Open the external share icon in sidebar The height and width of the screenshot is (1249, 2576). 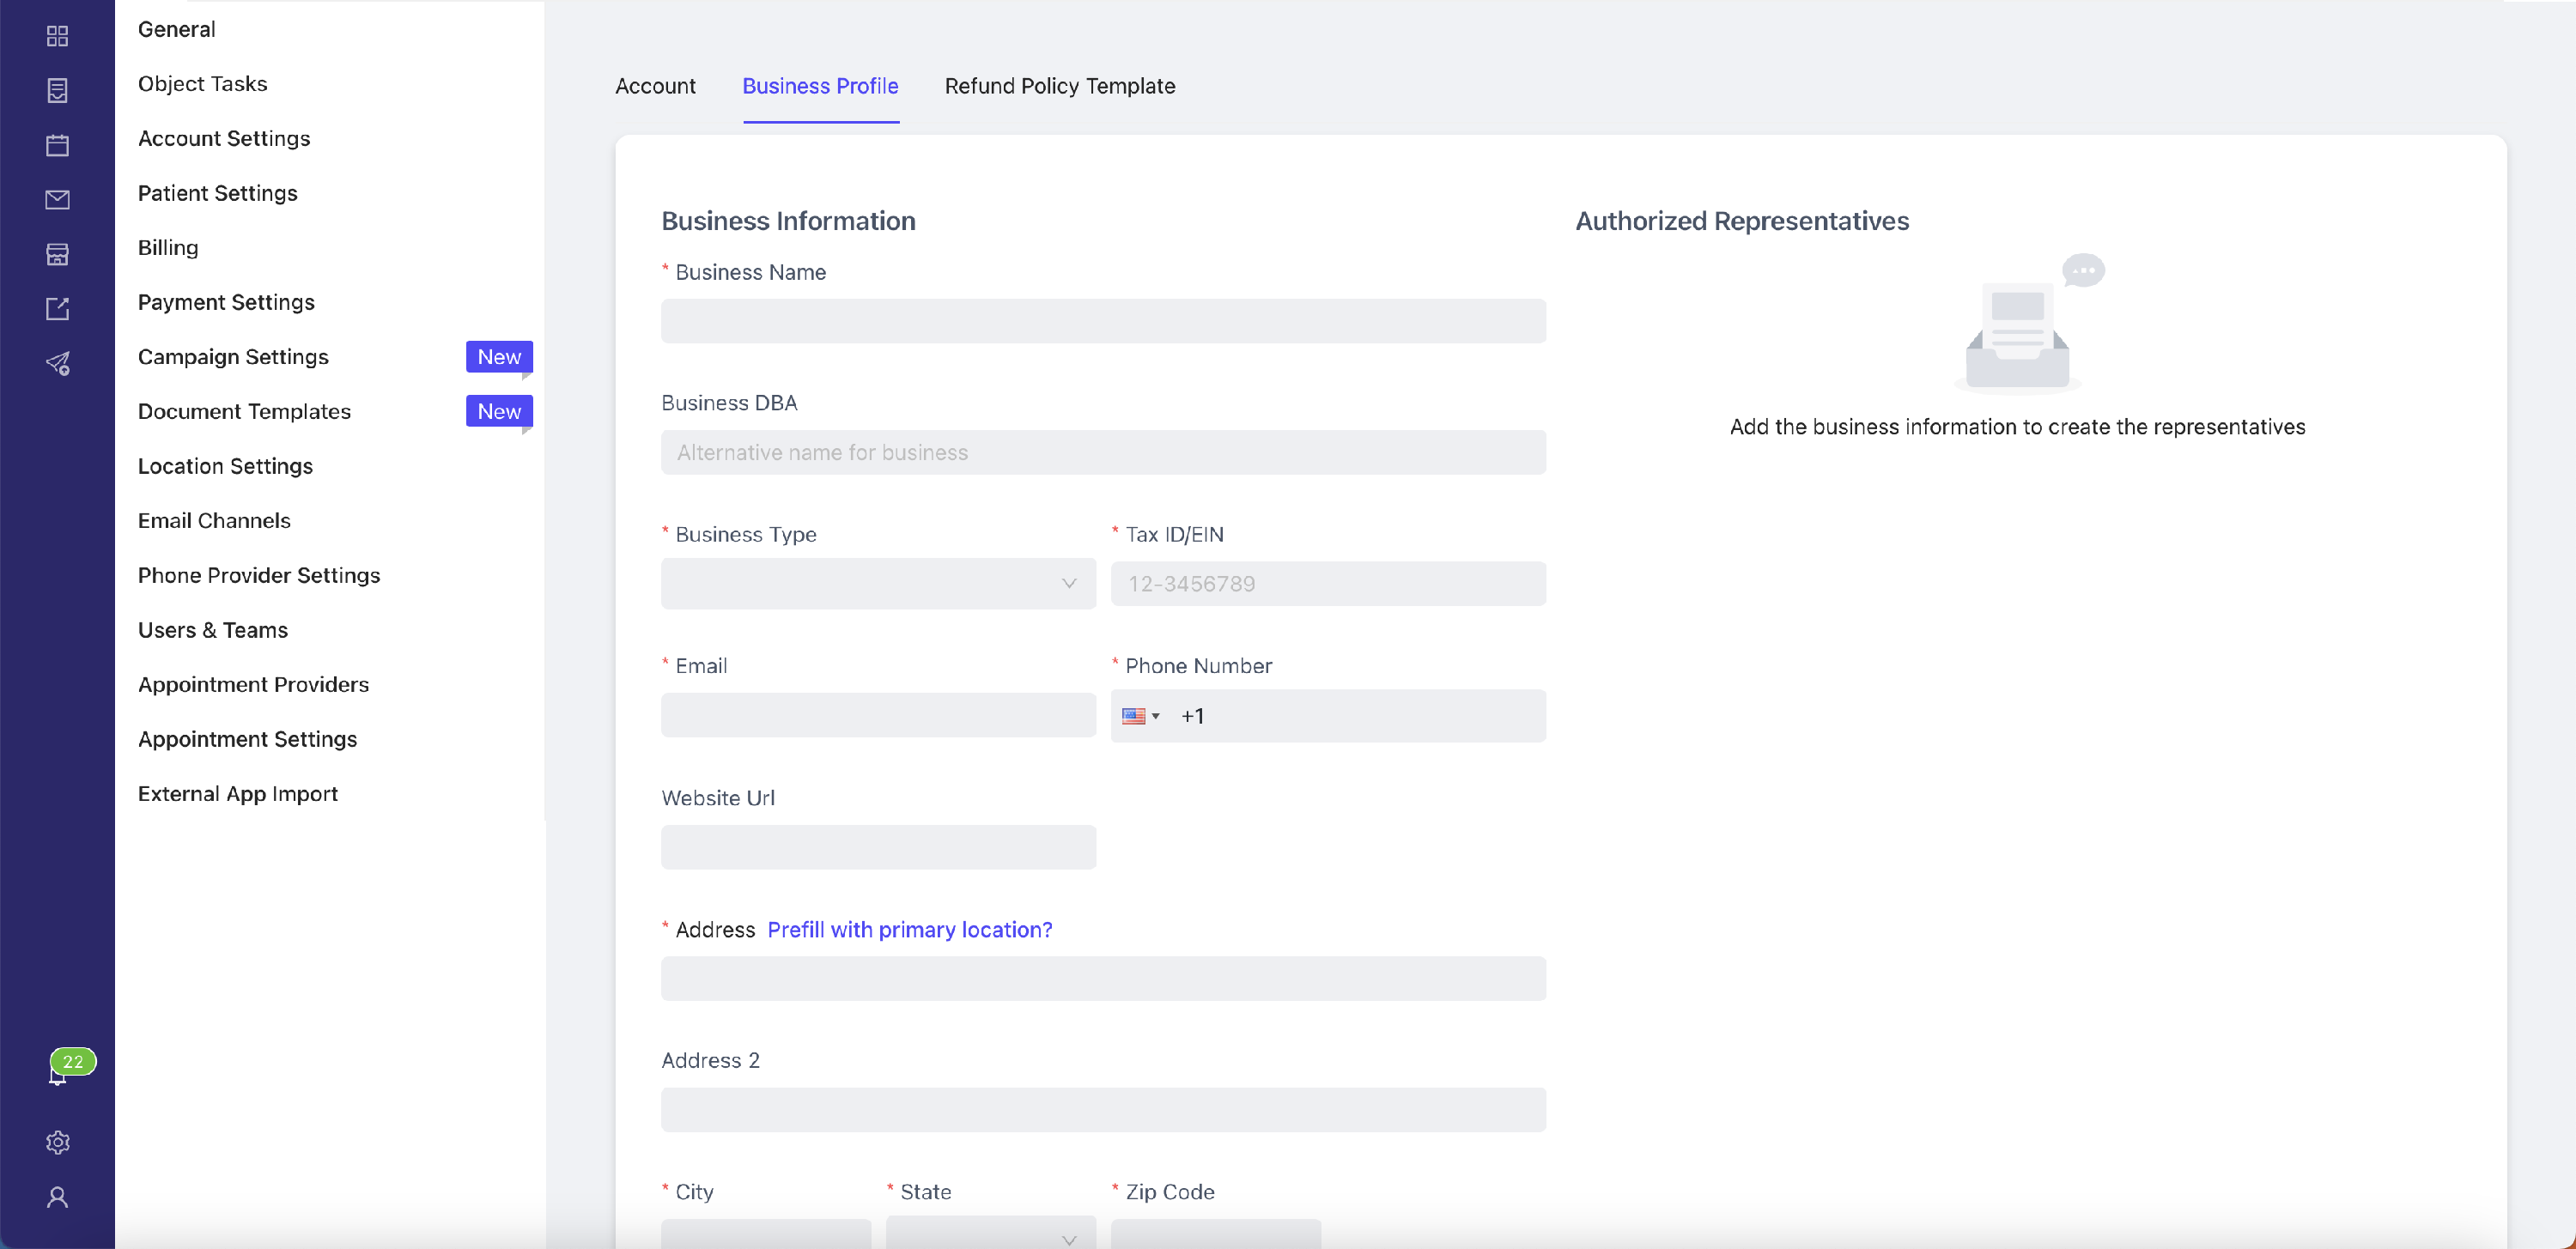click(x=57, y=309)
